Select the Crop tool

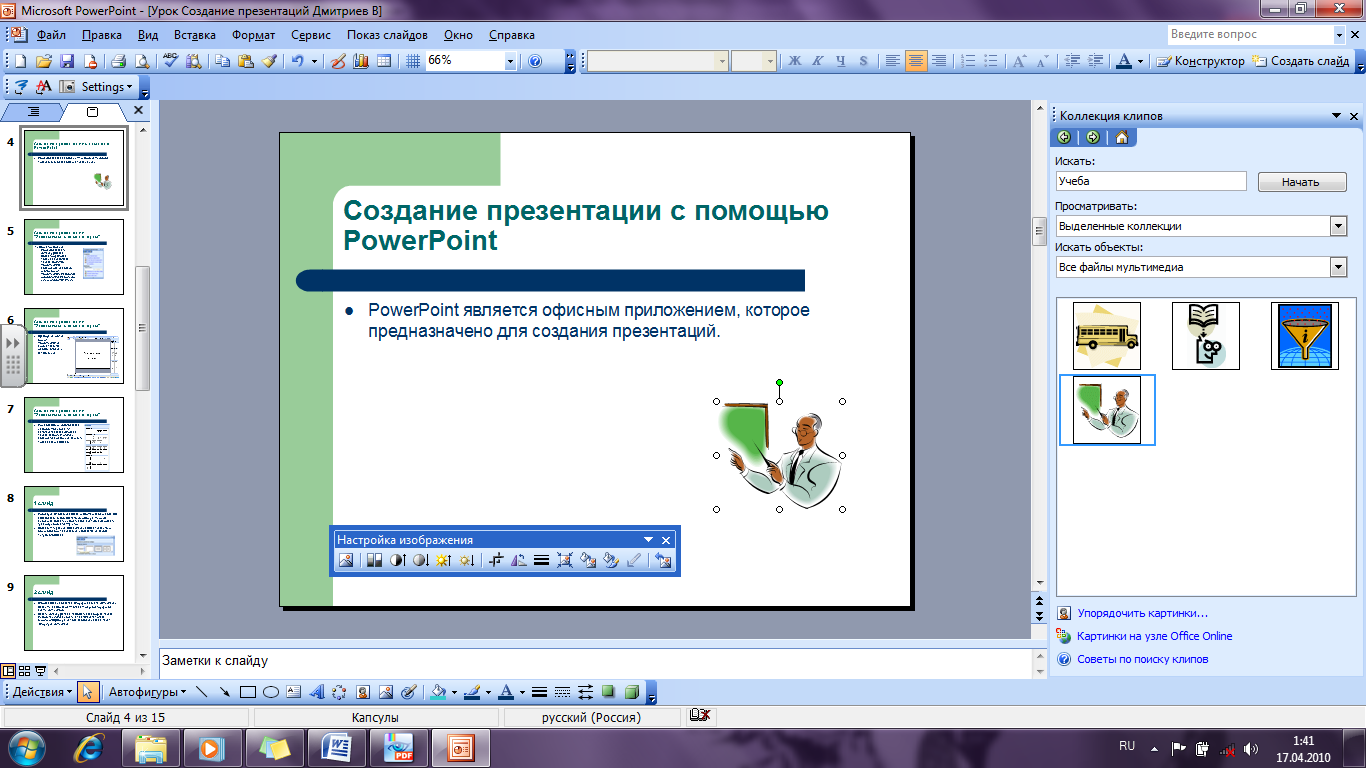[496, 561]
